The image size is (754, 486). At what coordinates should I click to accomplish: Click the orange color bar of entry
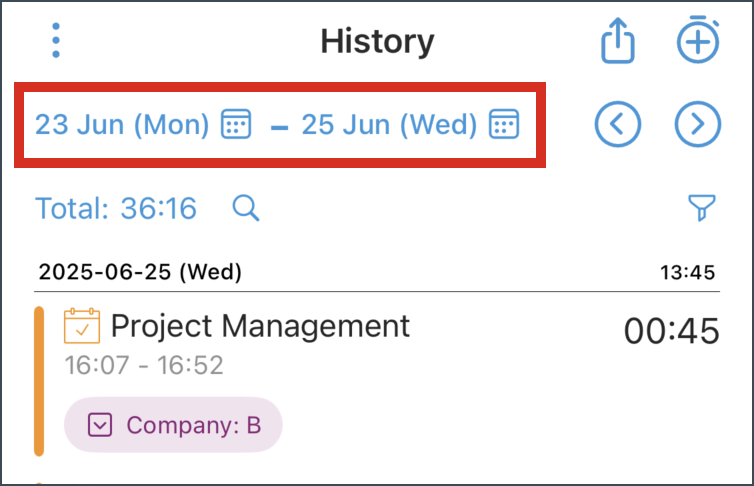coord(39,381)
